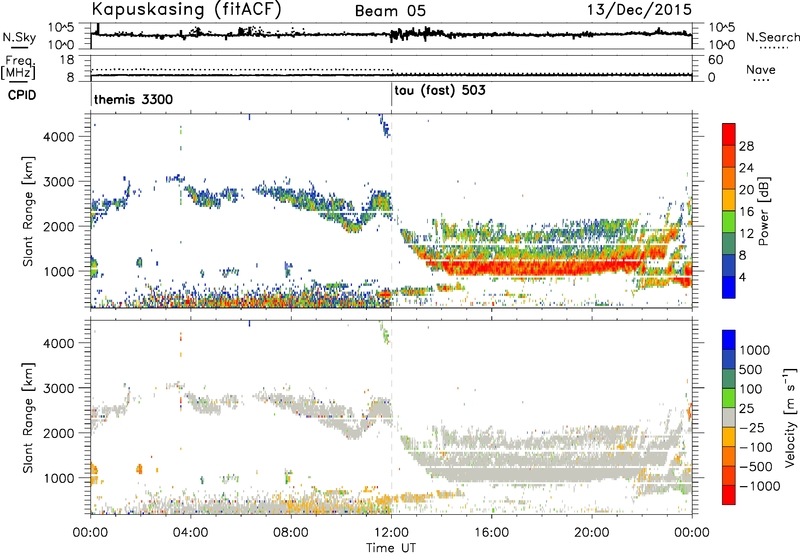Click the 'Beam 05' label
This screenshot has height=554, width=800.
point(390,11)
